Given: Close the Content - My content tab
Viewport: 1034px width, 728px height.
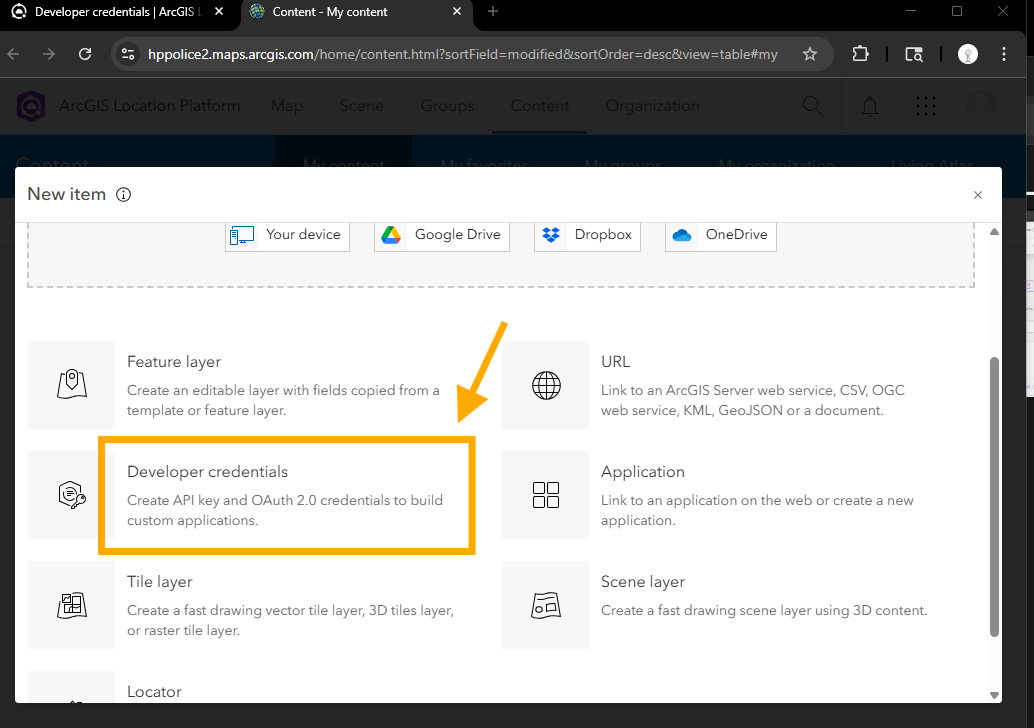Looking at the screenshot, I should point(456,12).
